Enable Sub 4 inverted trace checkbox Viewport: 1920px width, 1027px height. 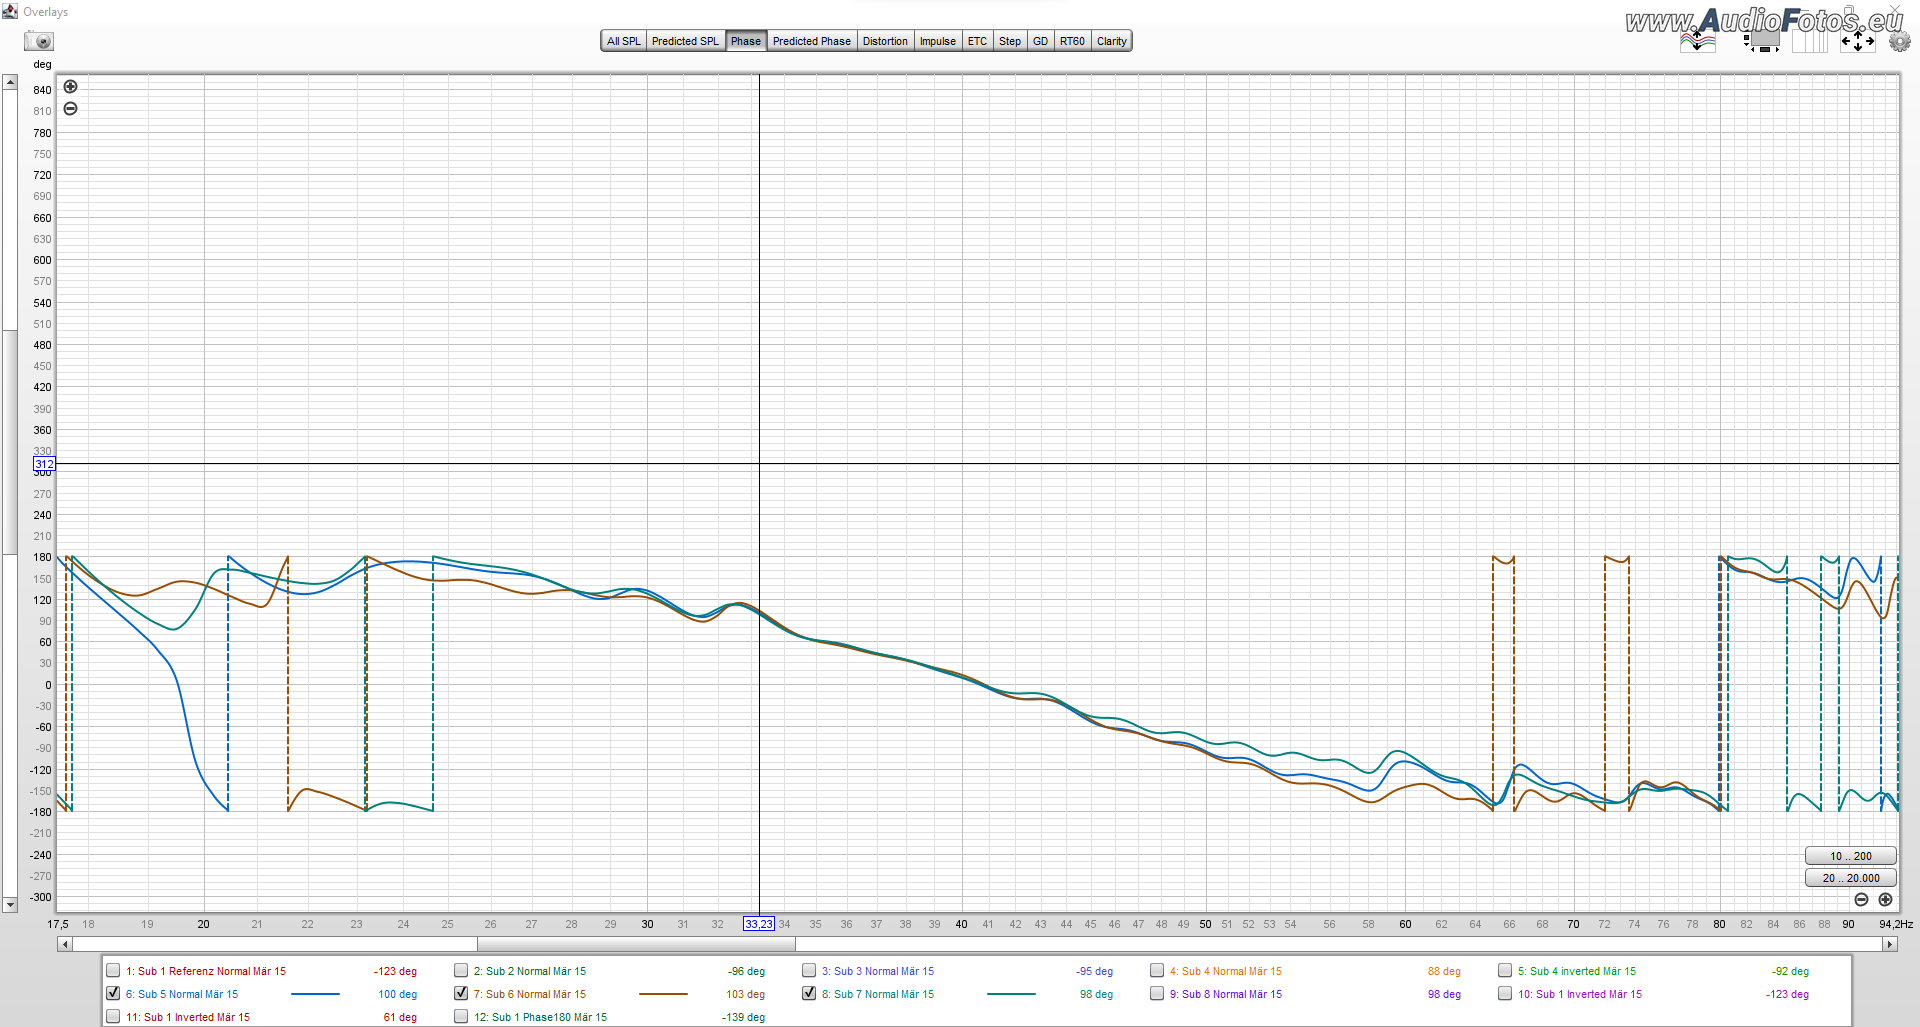click(1505, 970)
